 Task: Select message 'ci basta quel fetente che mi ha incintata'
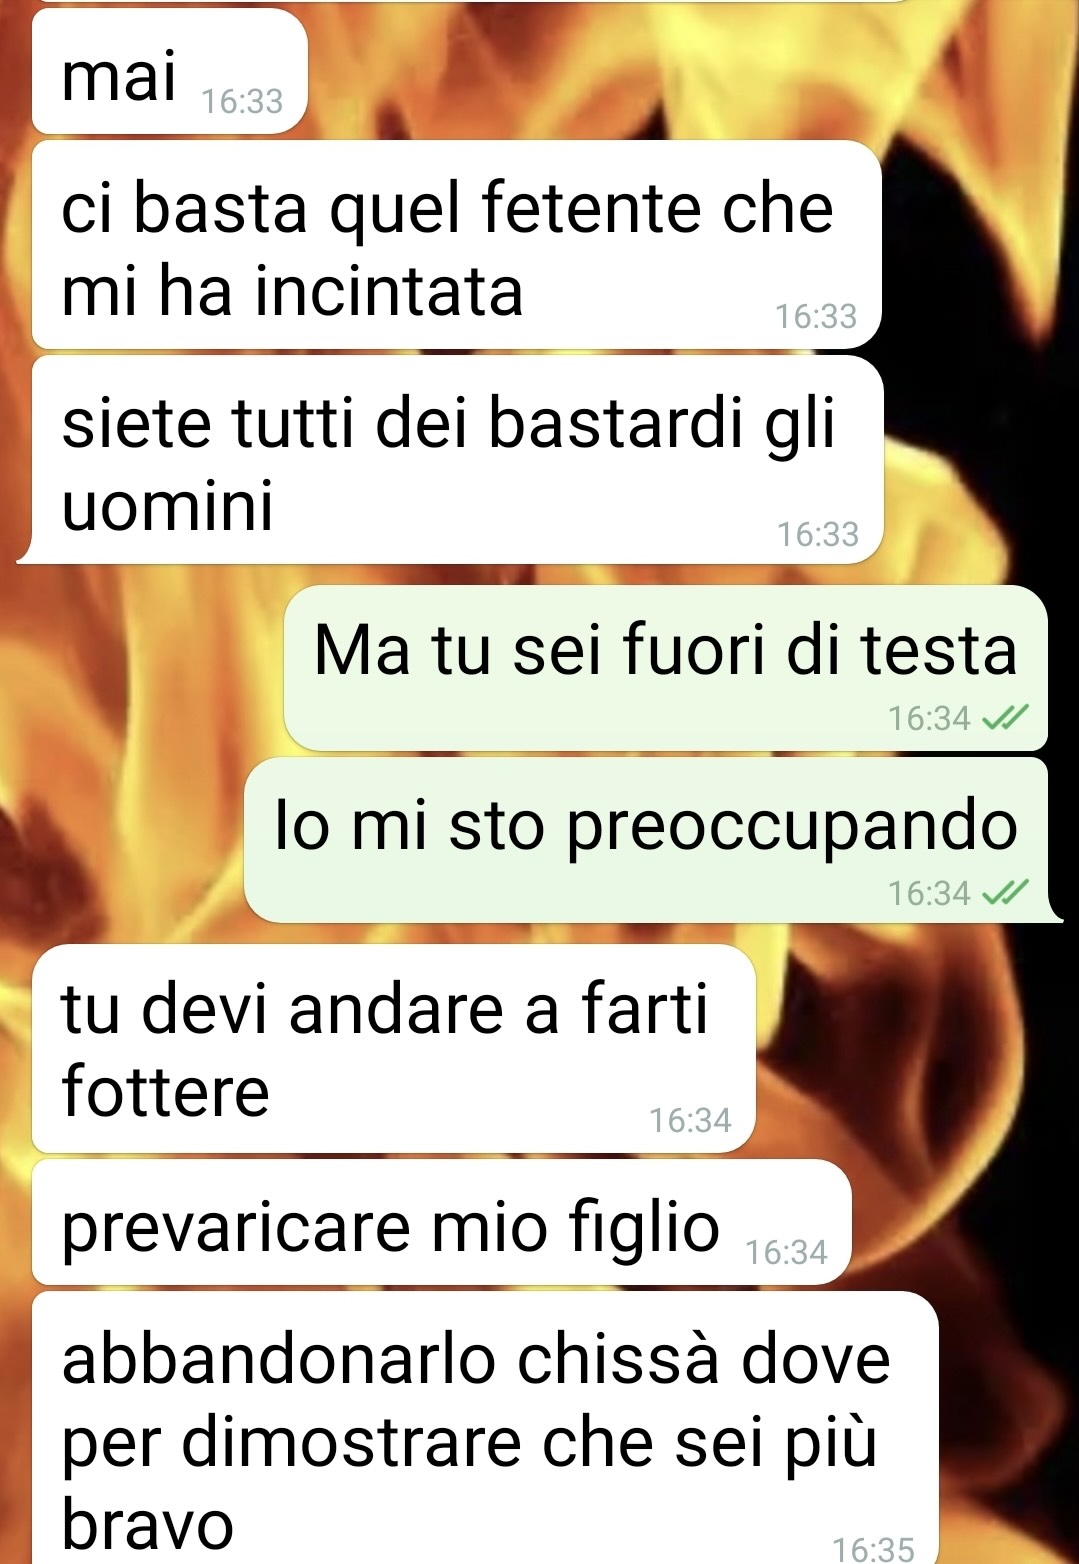pyautogui.click(x=457, y=245)
